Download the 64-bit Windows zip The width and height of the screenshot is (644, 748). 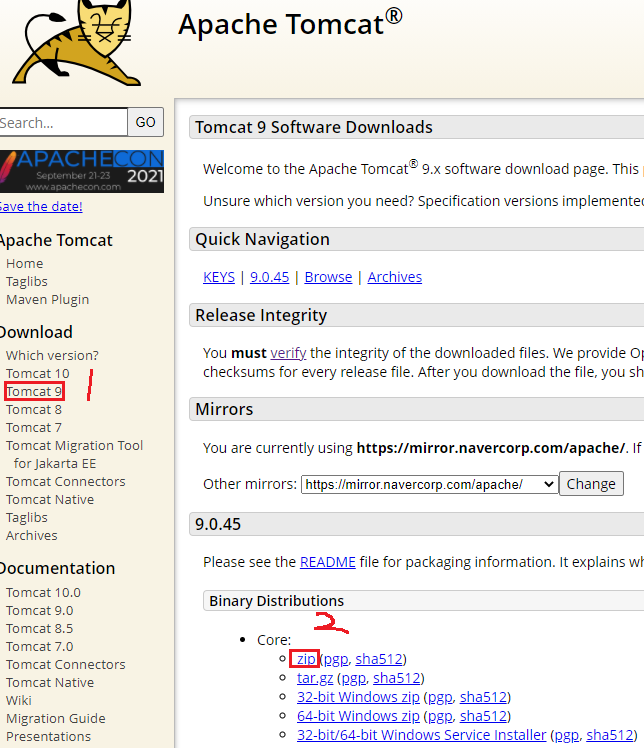[358, 717]
